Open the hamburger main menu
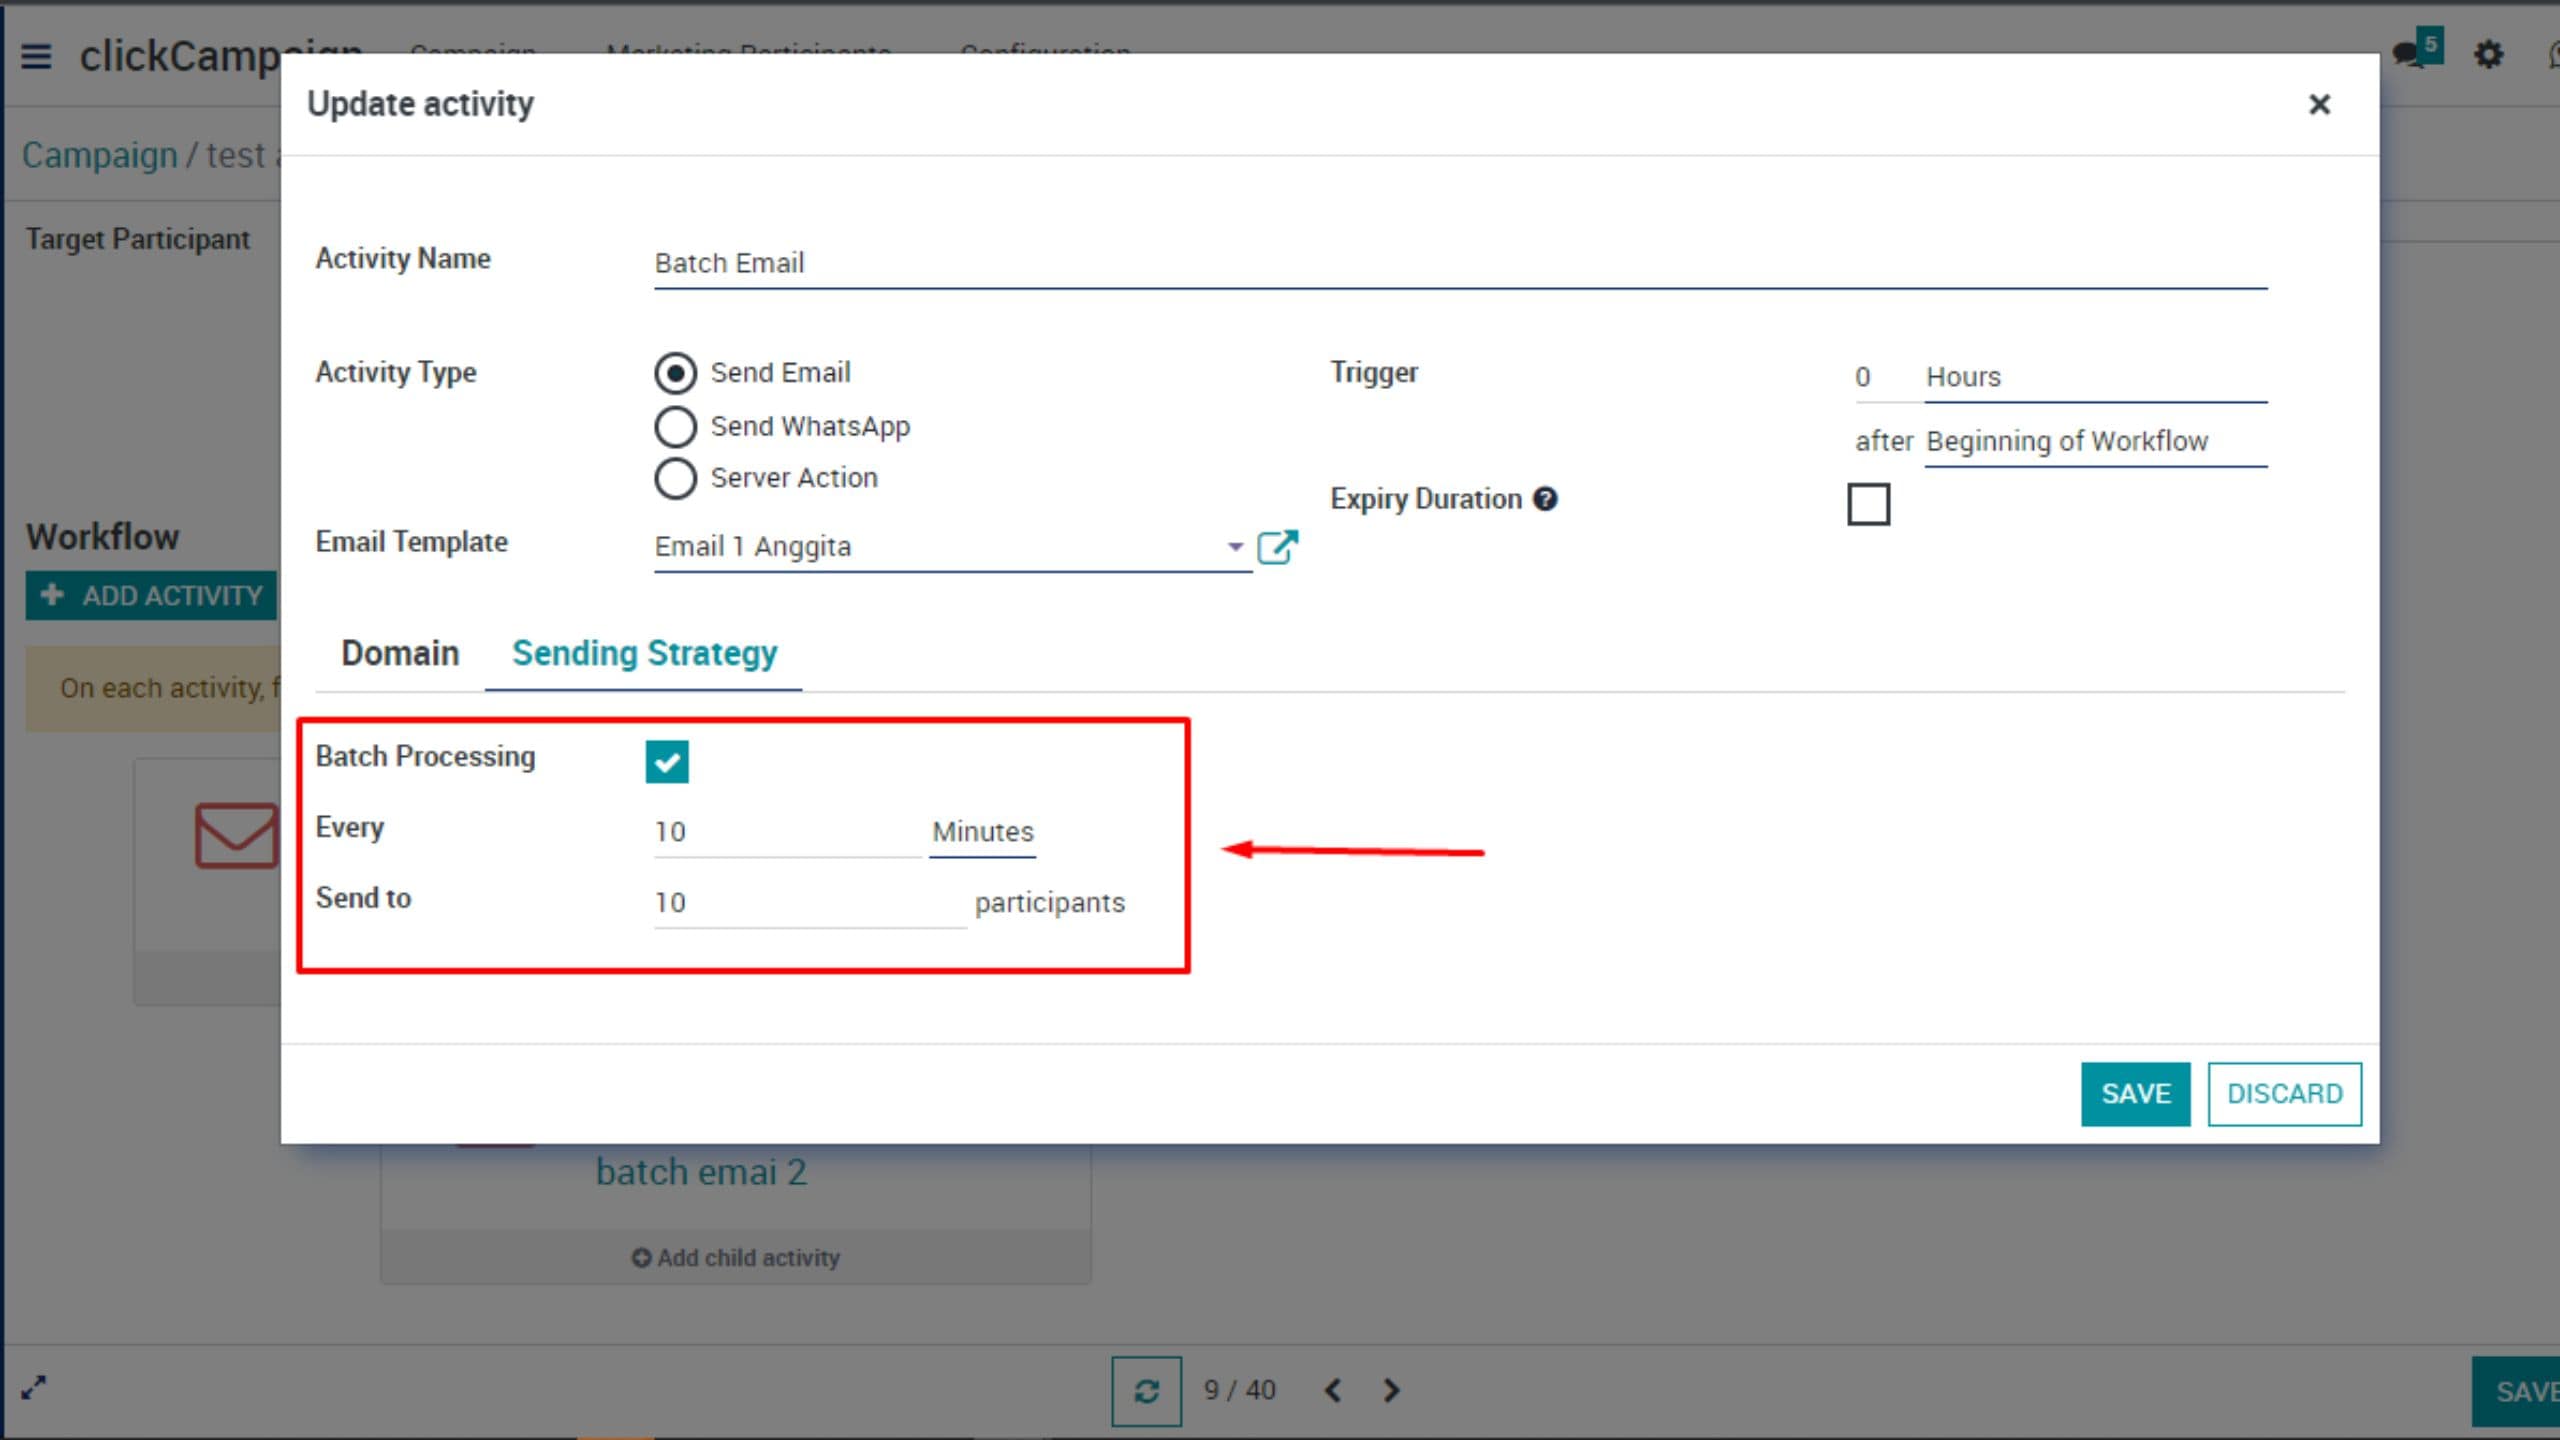The height and width of the screenshot is (1440, 2560). [36, 56]
